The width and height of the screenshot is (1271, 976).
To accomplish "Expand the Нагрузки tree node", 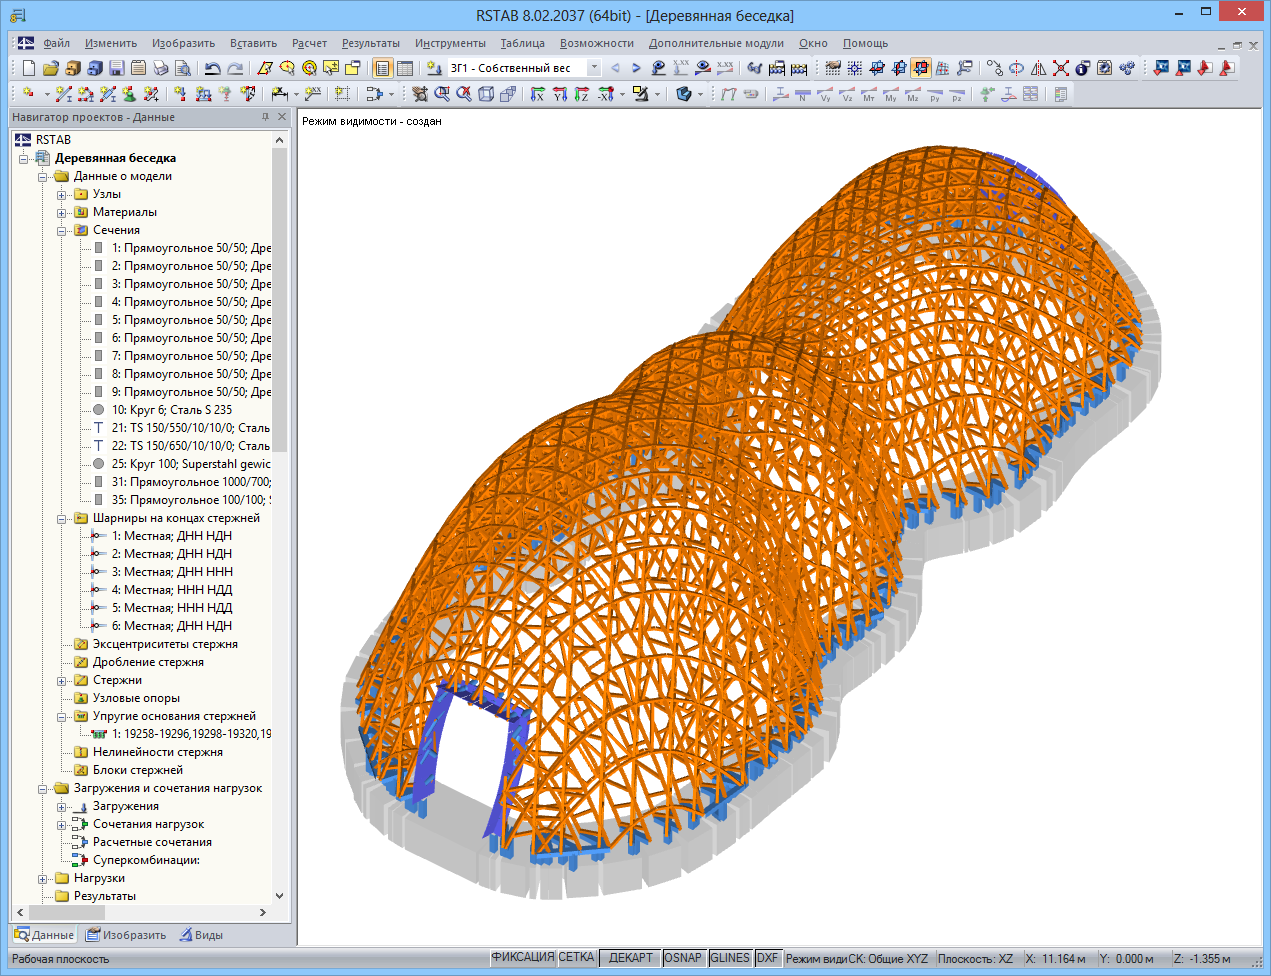I will point(43,879).
